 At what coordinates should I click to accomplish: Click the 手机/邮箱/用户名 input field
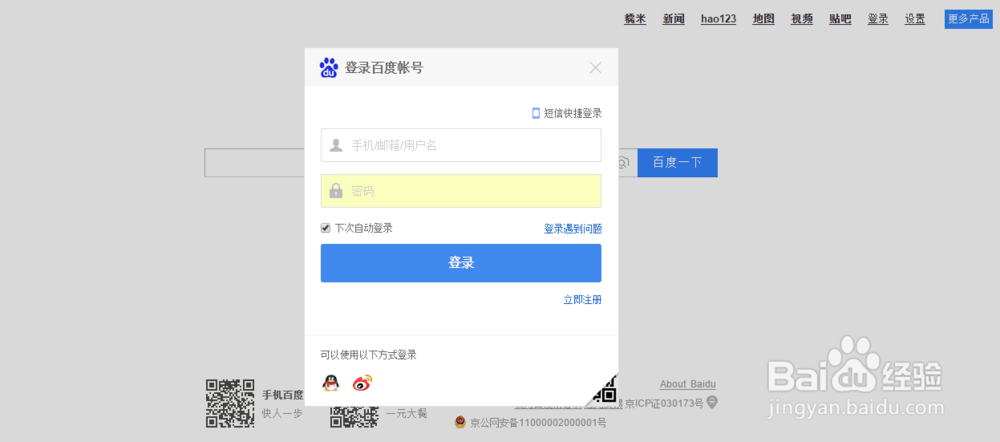(x=461, y=145)
